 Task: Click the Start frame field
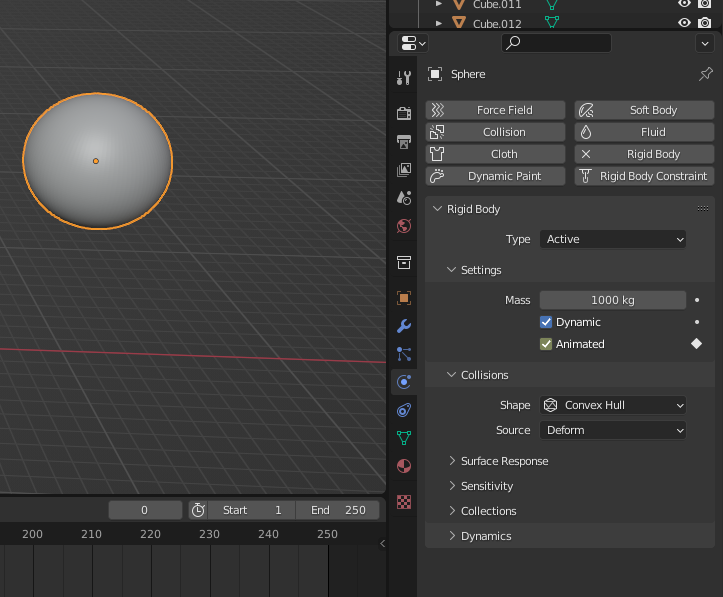252,510
